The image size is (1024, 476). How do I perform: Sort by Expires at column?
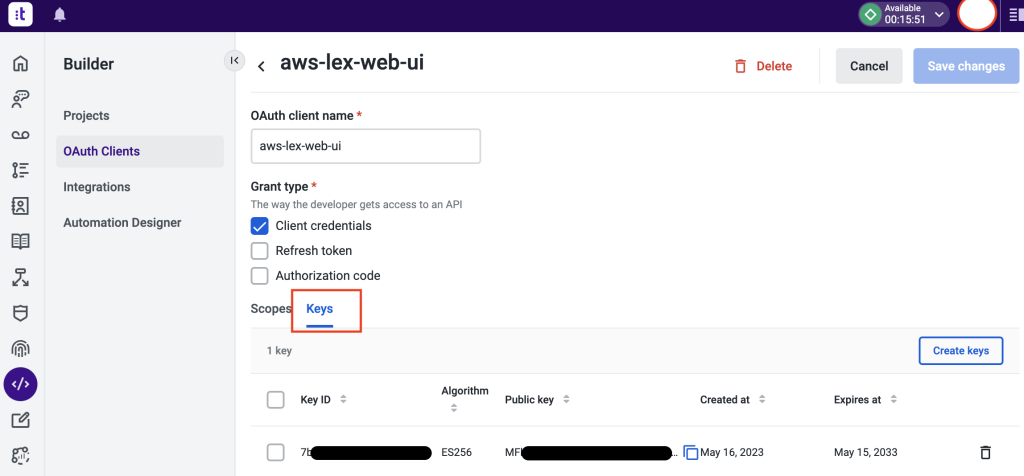(x=894, y=400)
